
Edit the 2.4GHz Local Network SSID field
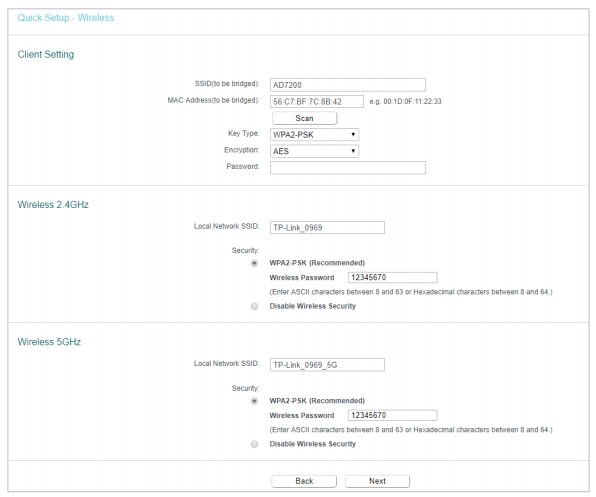click(x=327, y=227)
